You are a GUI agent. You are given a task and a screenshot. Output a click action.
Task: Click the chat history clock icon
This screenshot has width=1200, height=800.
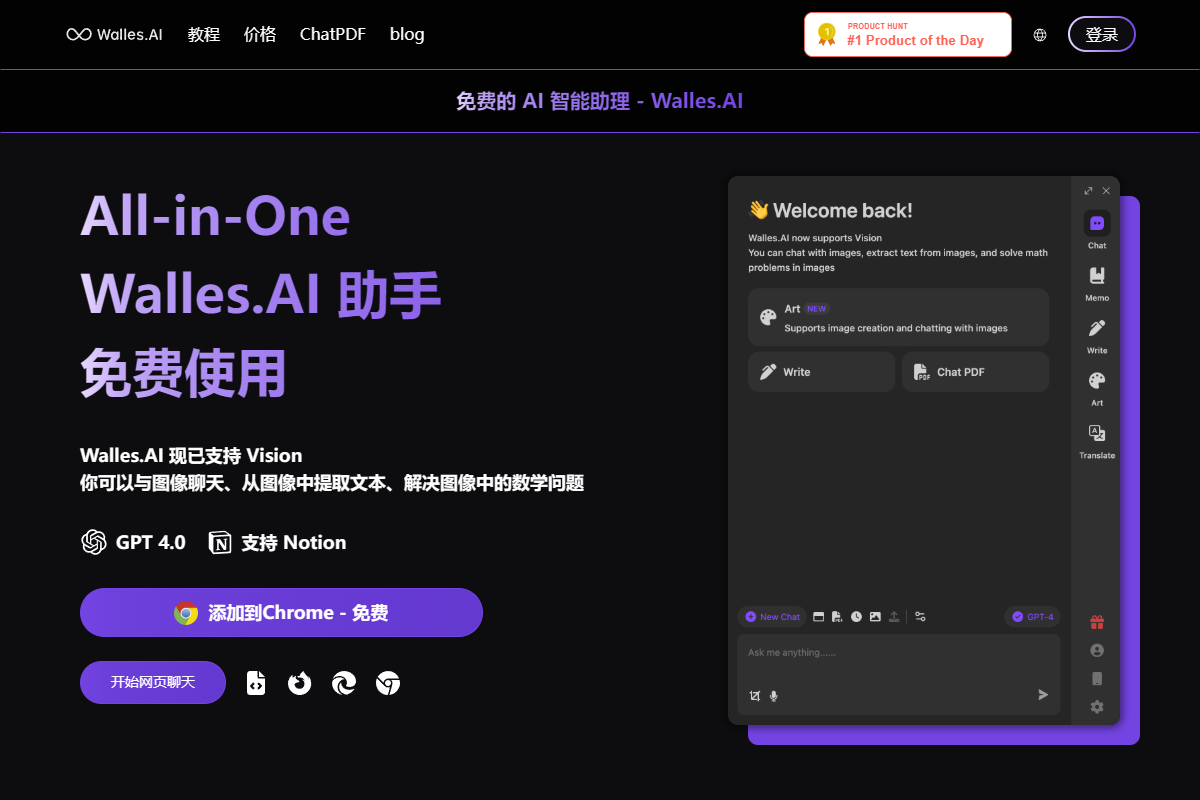click(856, 617)
